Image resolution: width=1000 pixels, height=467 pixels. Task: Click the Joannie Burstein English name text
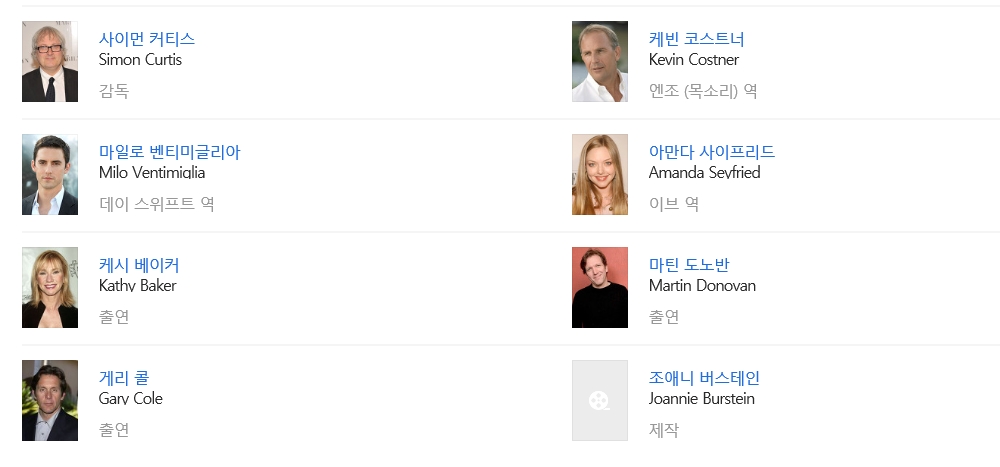[701, 399]
